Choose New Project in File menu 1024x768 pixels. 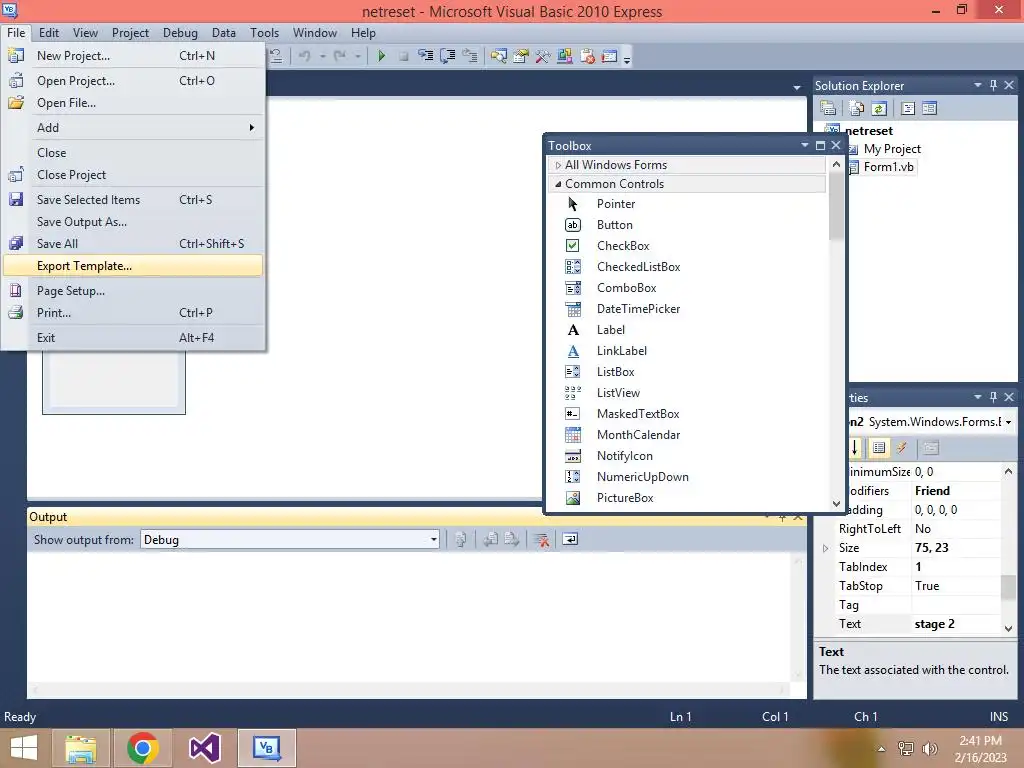coord(133,56)
